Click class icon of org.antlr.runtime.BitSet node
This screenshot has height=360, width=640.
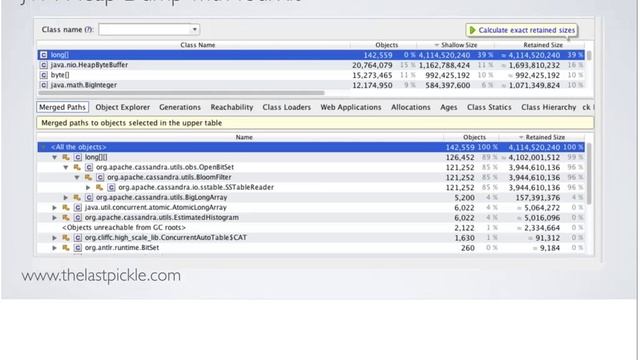tap(78, 248)
